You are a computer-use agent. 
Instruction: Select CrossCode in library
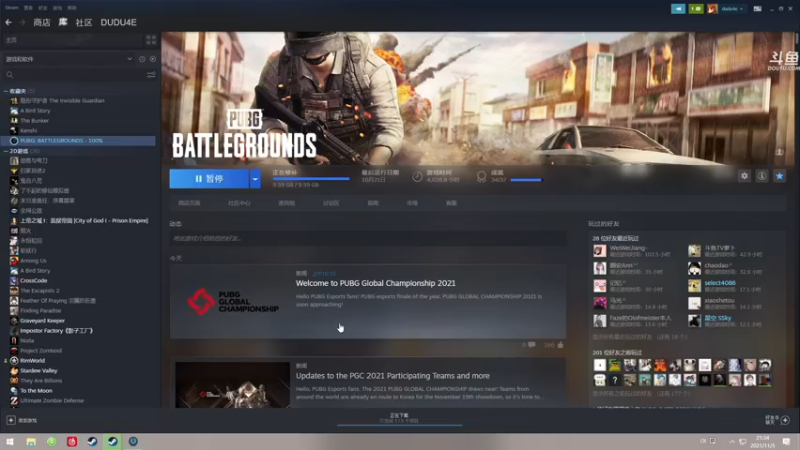34,281
